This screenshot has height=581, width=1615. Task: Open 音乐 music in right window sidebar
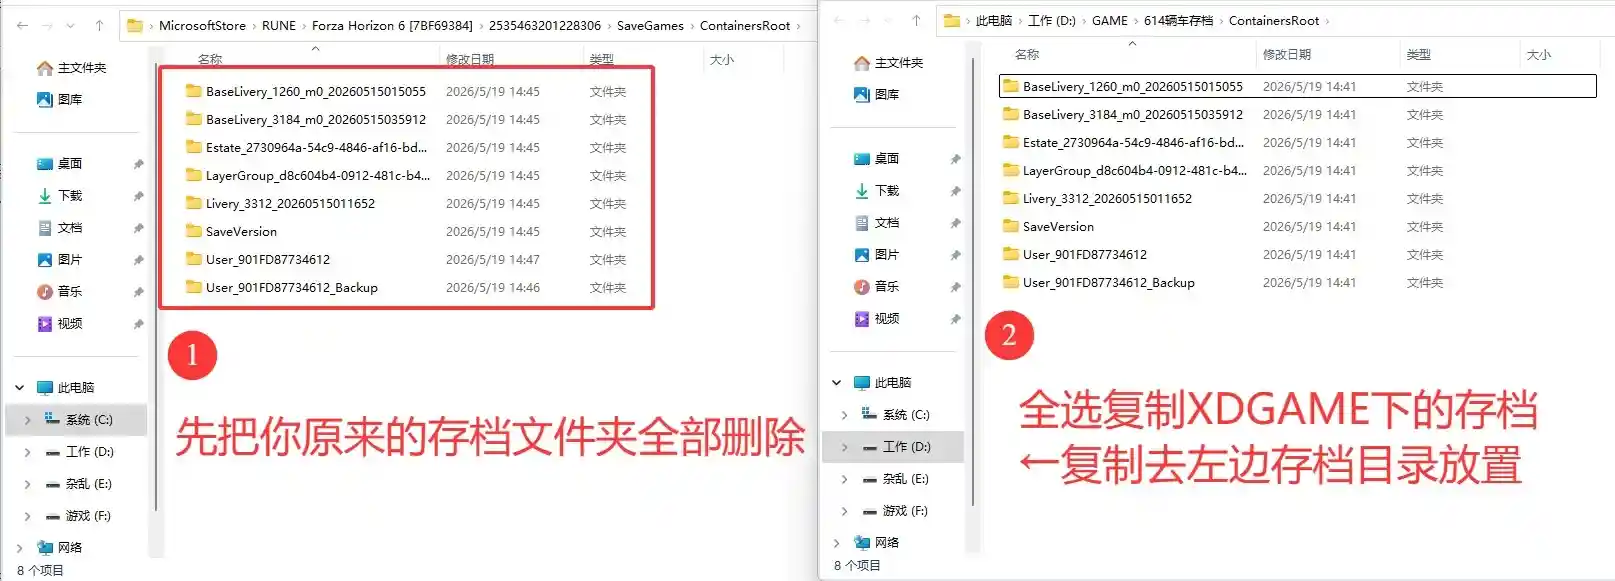coord(877,286)
